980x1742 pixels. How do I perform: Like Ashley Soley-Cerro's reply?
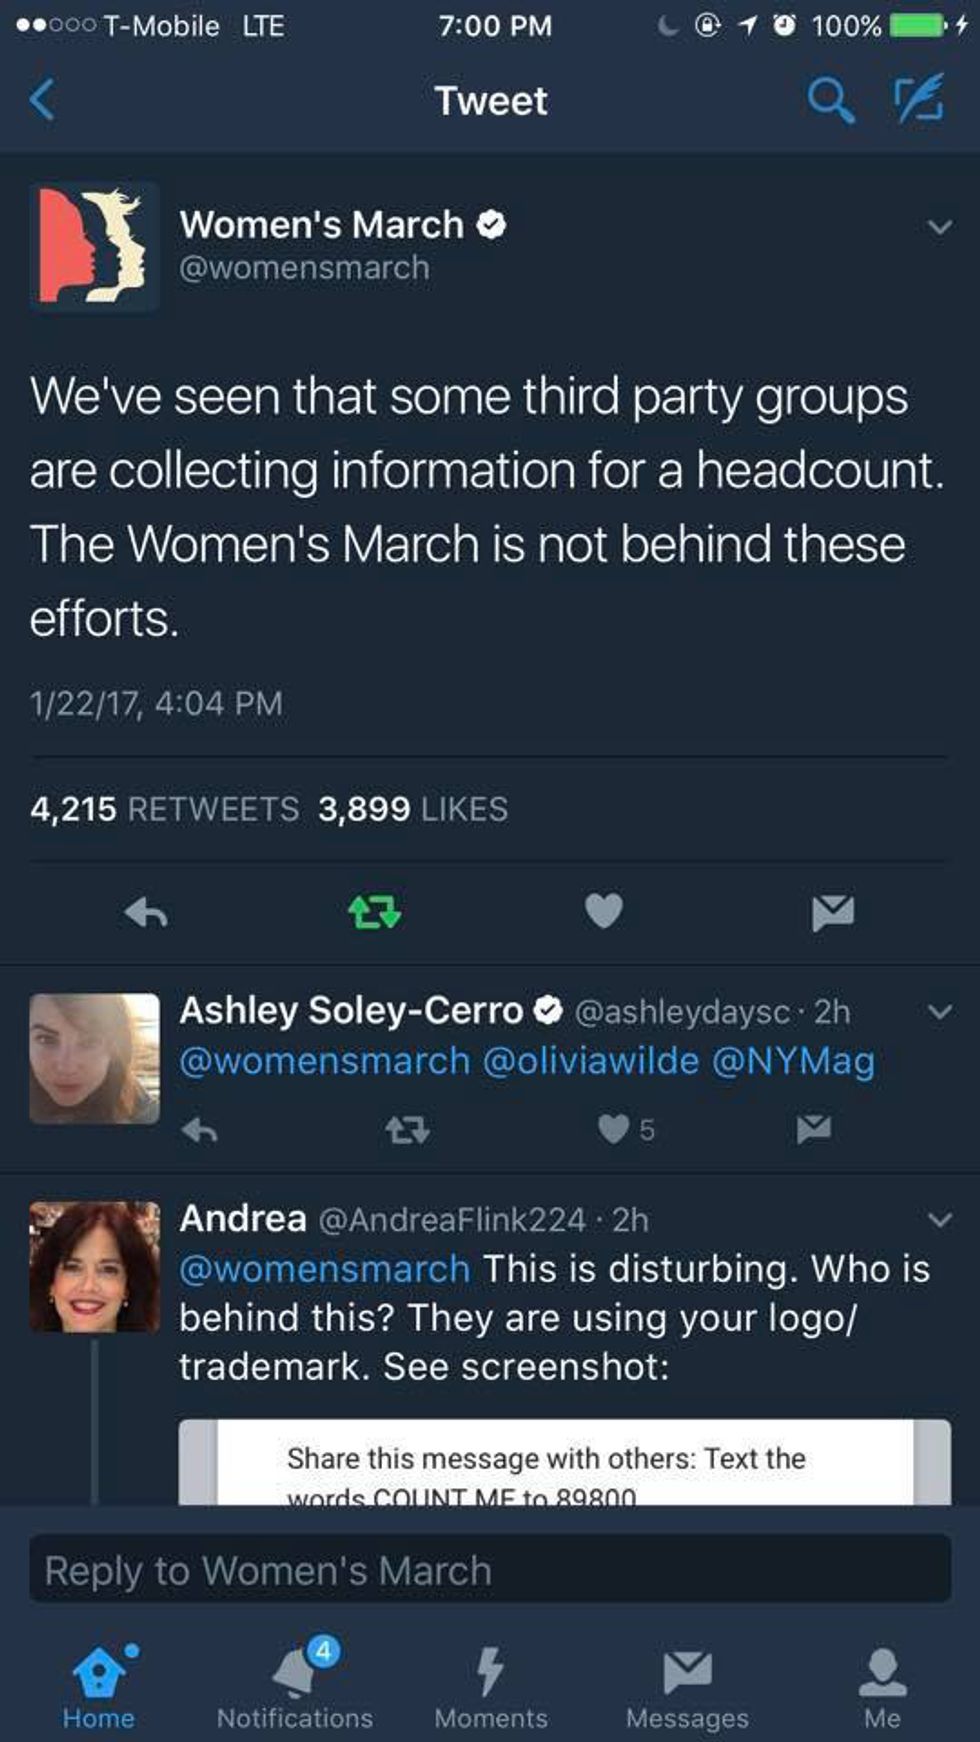613,1129
